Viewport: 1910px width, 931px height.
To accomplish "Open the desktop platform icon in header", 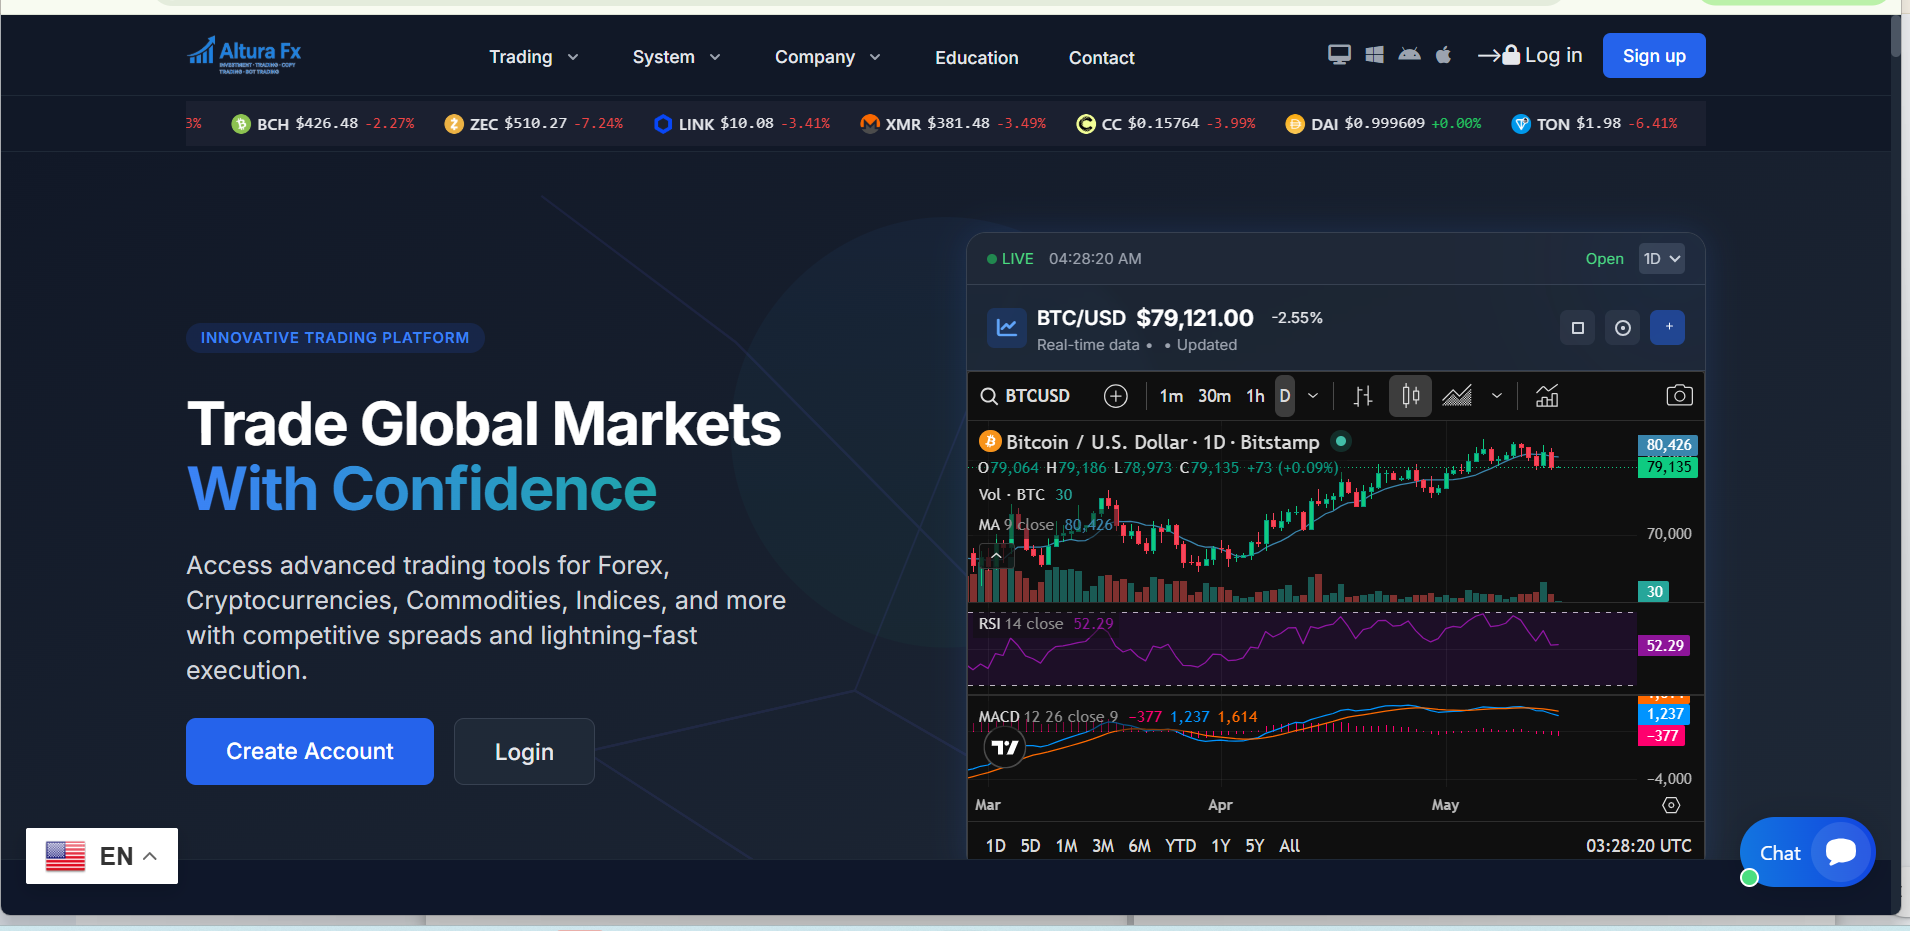I will point(1339,55).
